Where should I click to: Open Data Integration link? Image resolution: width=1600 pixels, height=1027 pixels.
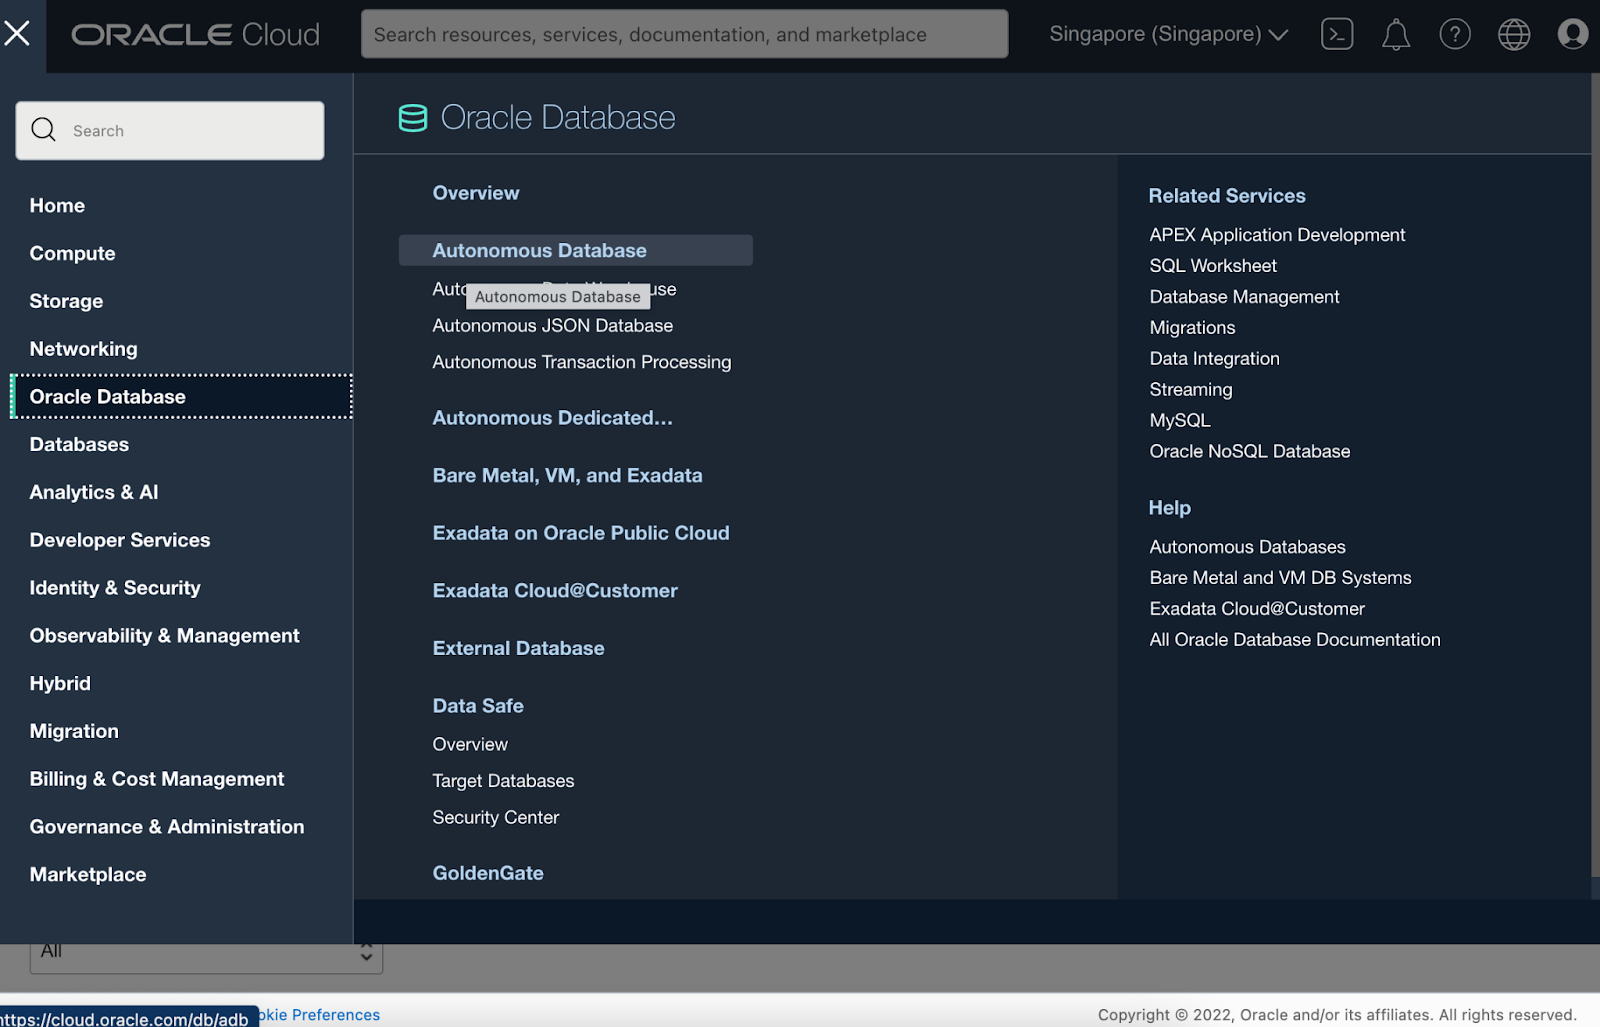[1214, 359]
